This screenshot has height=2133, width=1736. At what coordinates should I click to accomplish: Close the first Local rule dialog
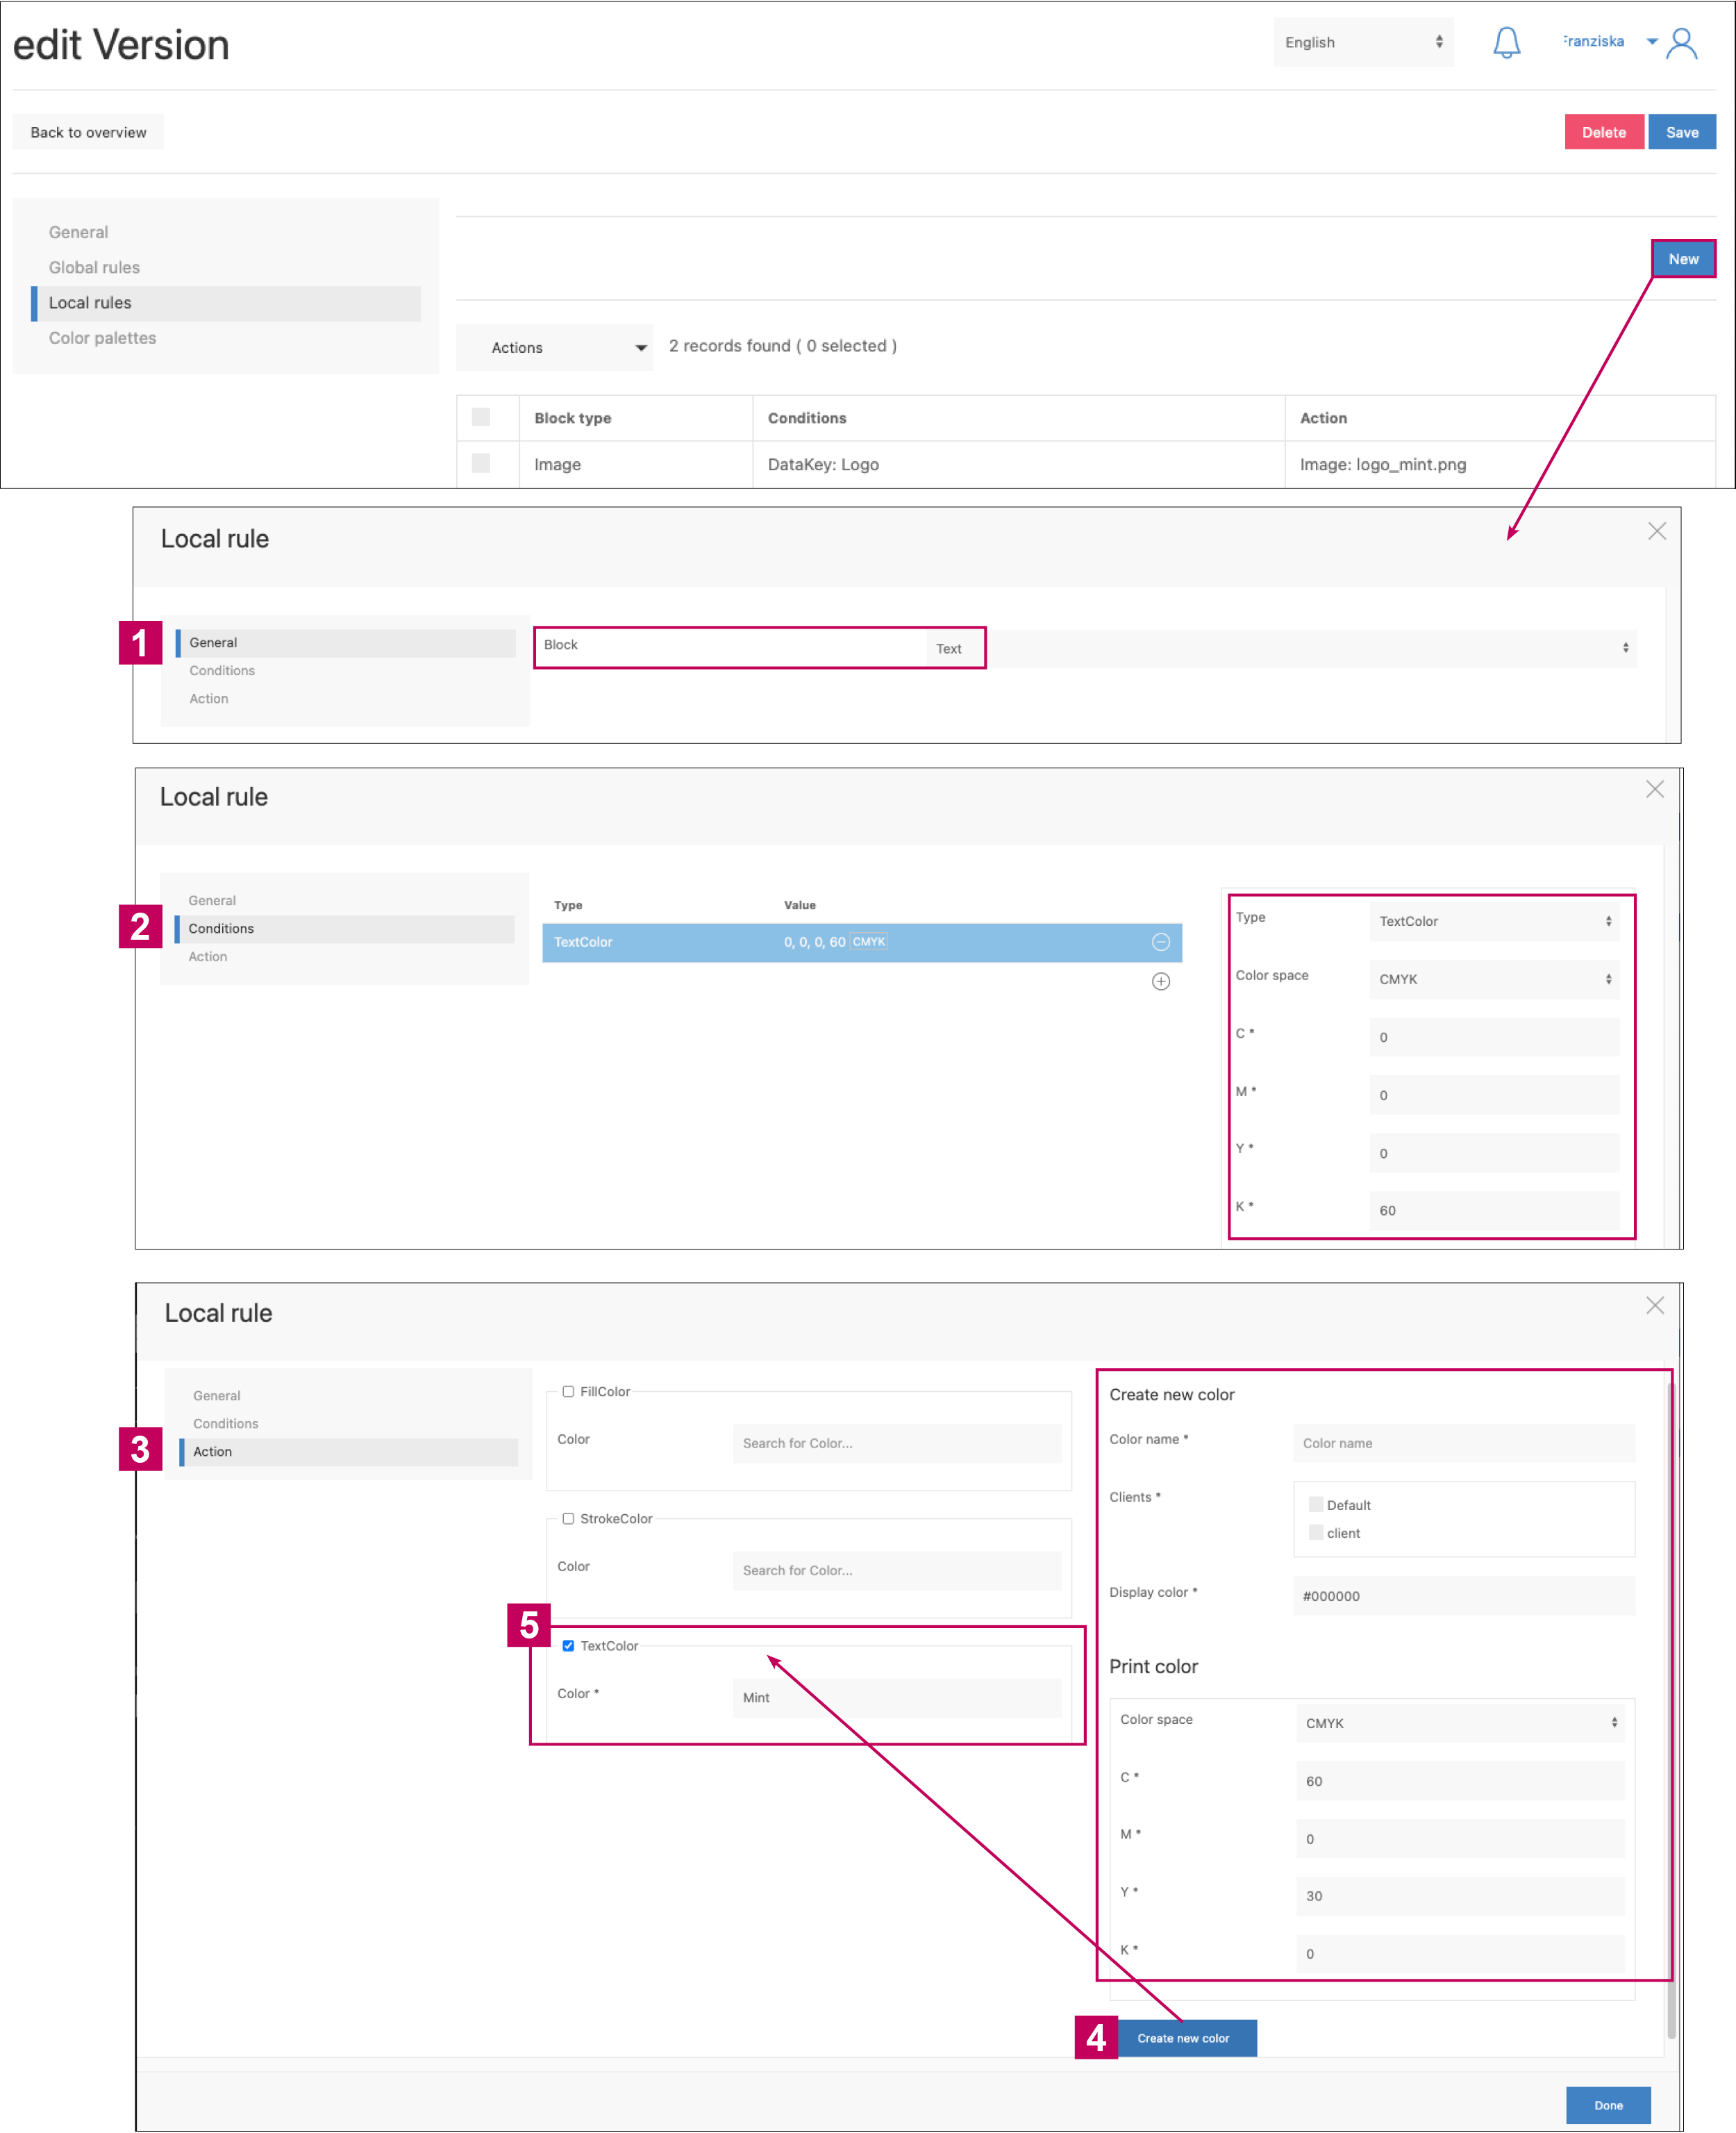(x=1656, y=531)
